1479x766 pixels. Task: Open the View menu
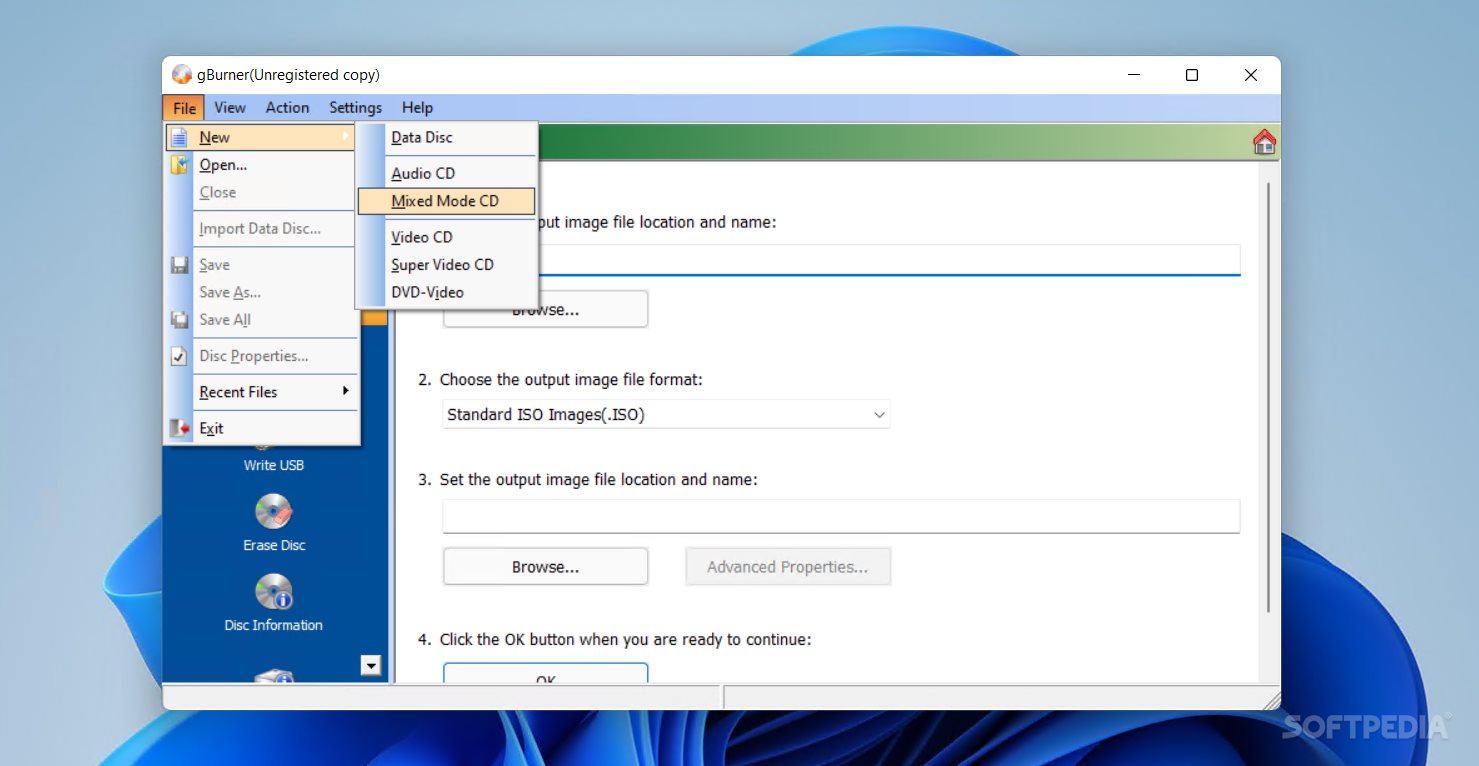[230, 108]
